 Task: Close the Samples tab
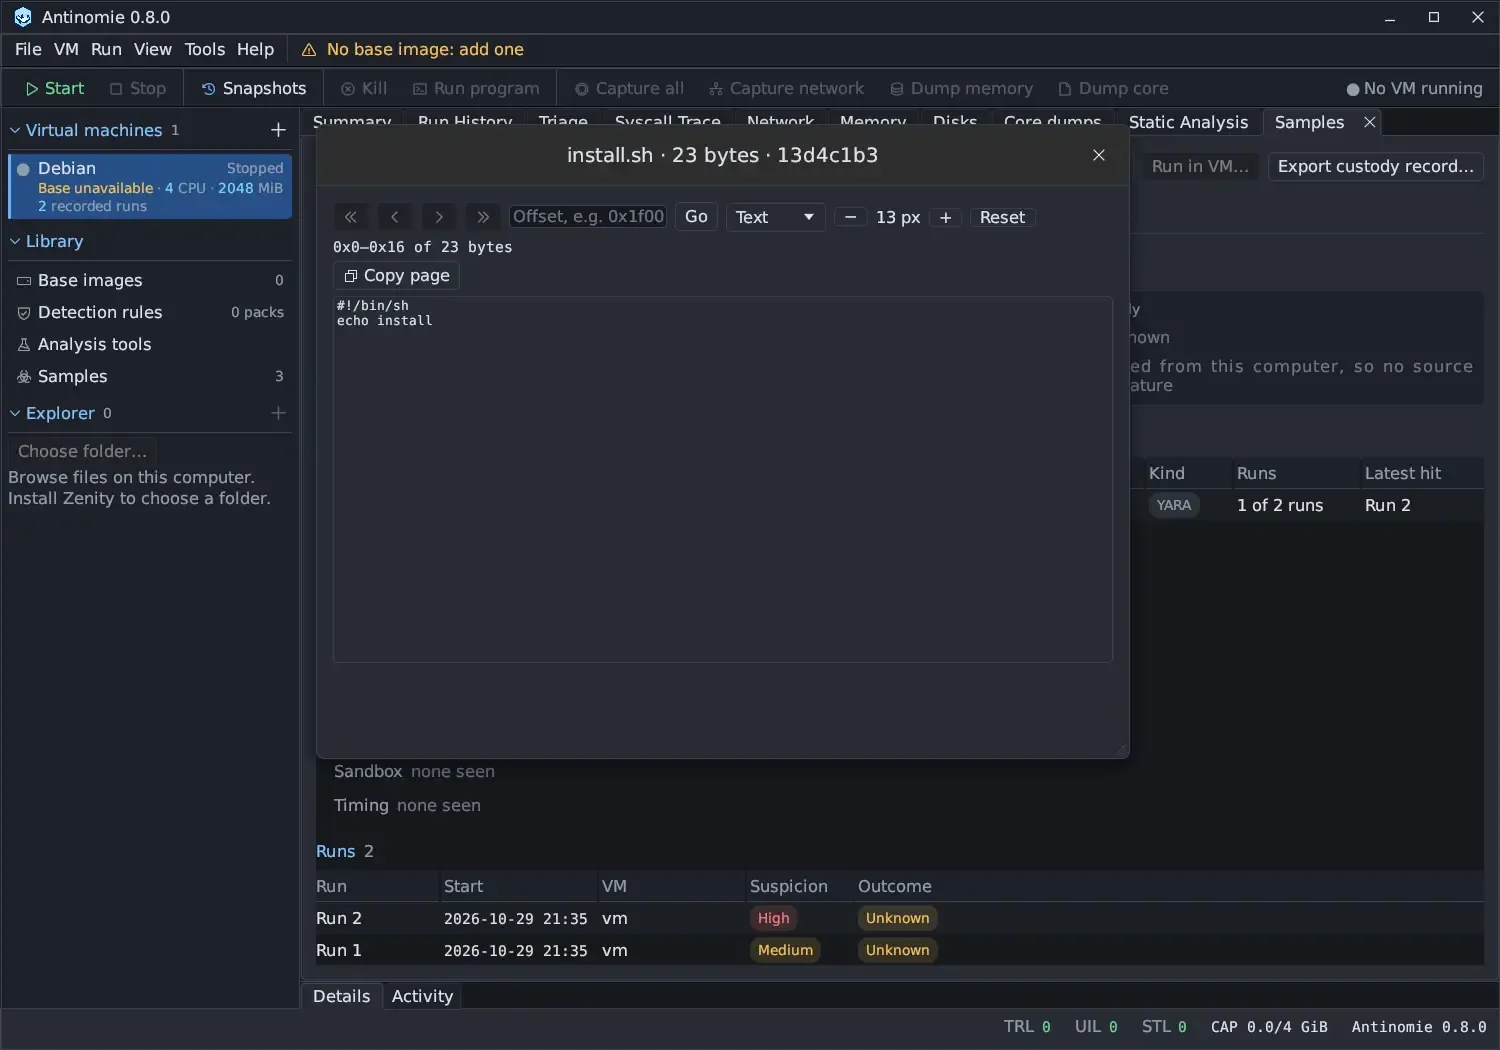[x=1370, y=122]
